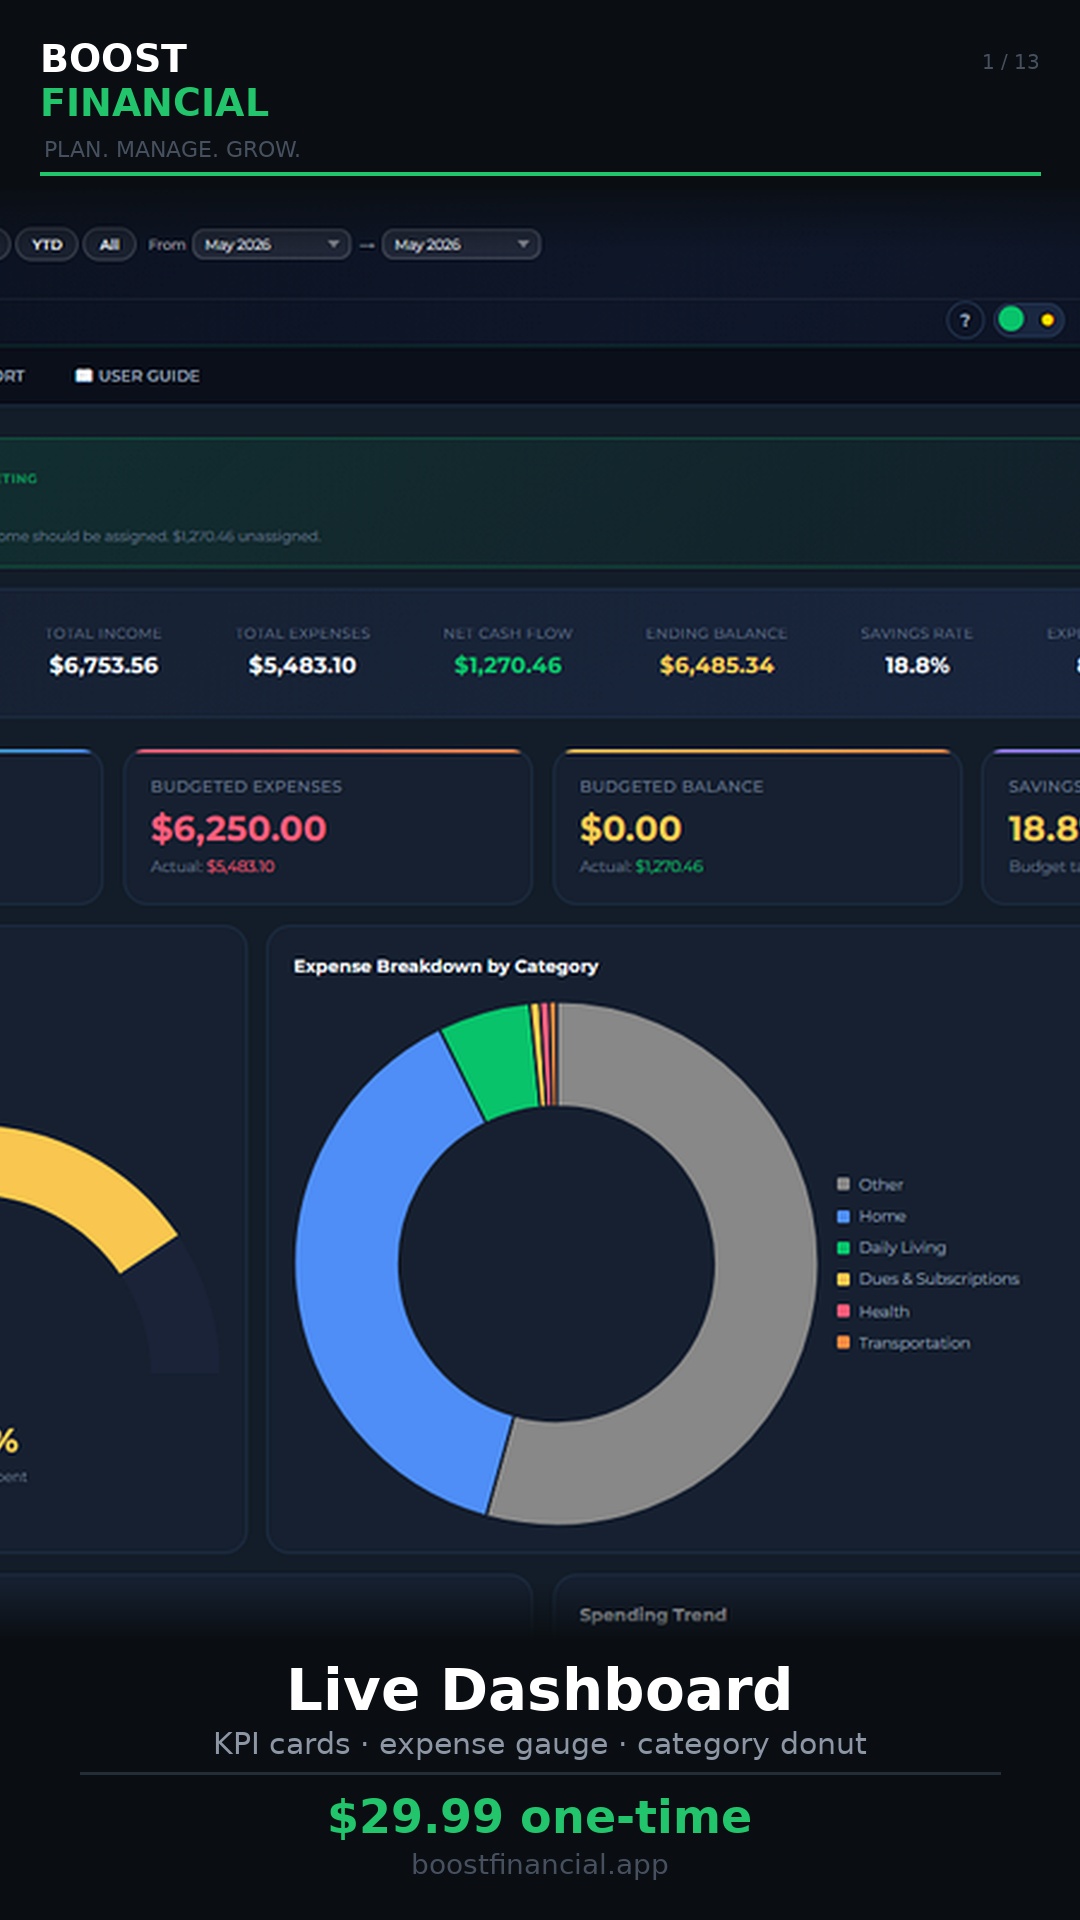
Task: Toggle the Dues & Subscriptions legend entry
Action: click(928, 1279)
